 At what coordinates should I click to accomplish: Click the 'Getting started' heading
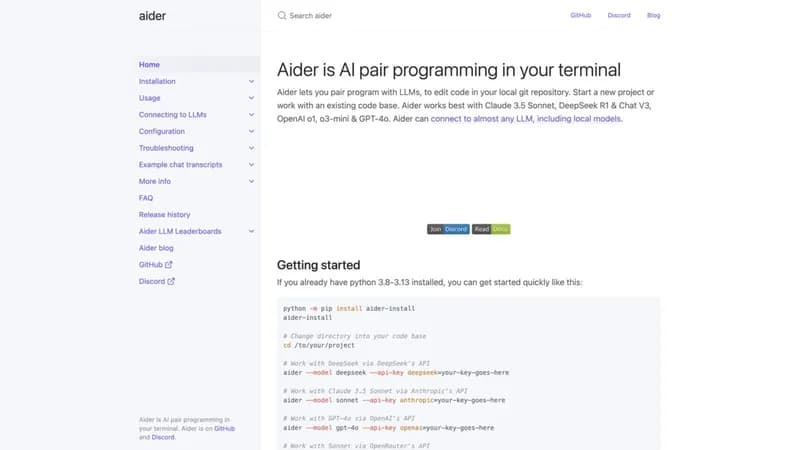[x=318, y=265]
